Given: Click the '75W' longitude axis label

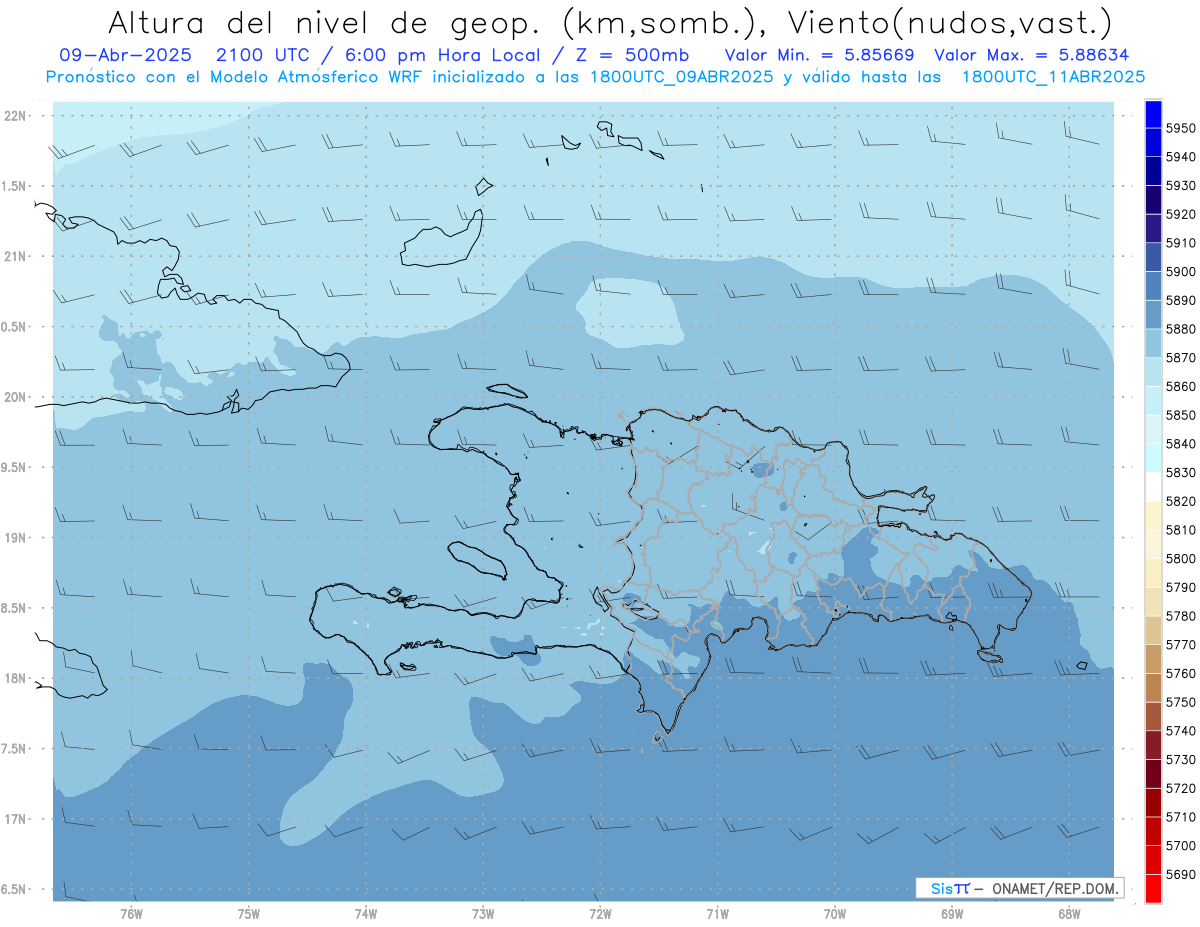Looking at the screenshot, I should pos(249,914).
